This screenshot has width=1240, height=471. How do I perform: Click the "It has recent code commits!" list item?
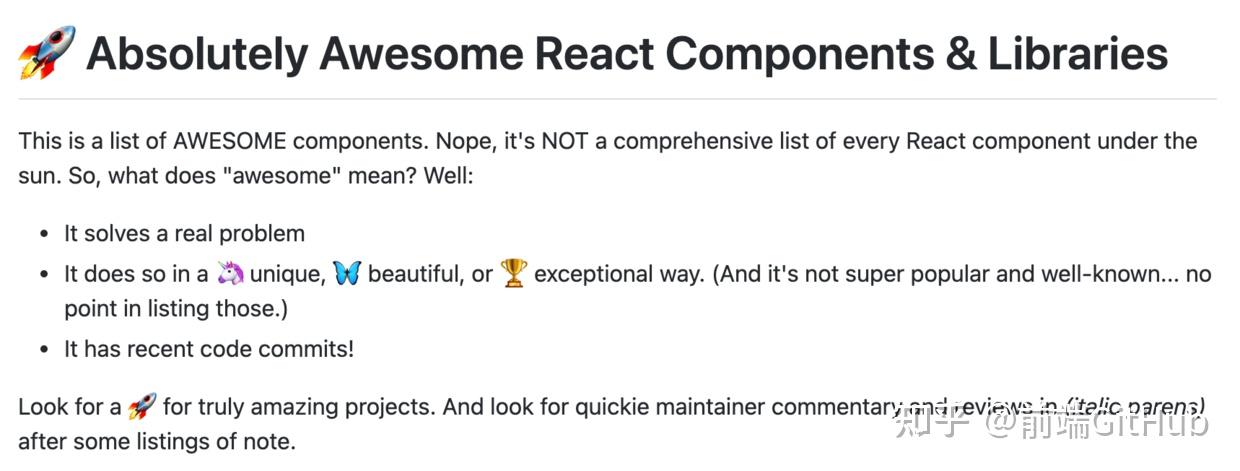point(209,349)
